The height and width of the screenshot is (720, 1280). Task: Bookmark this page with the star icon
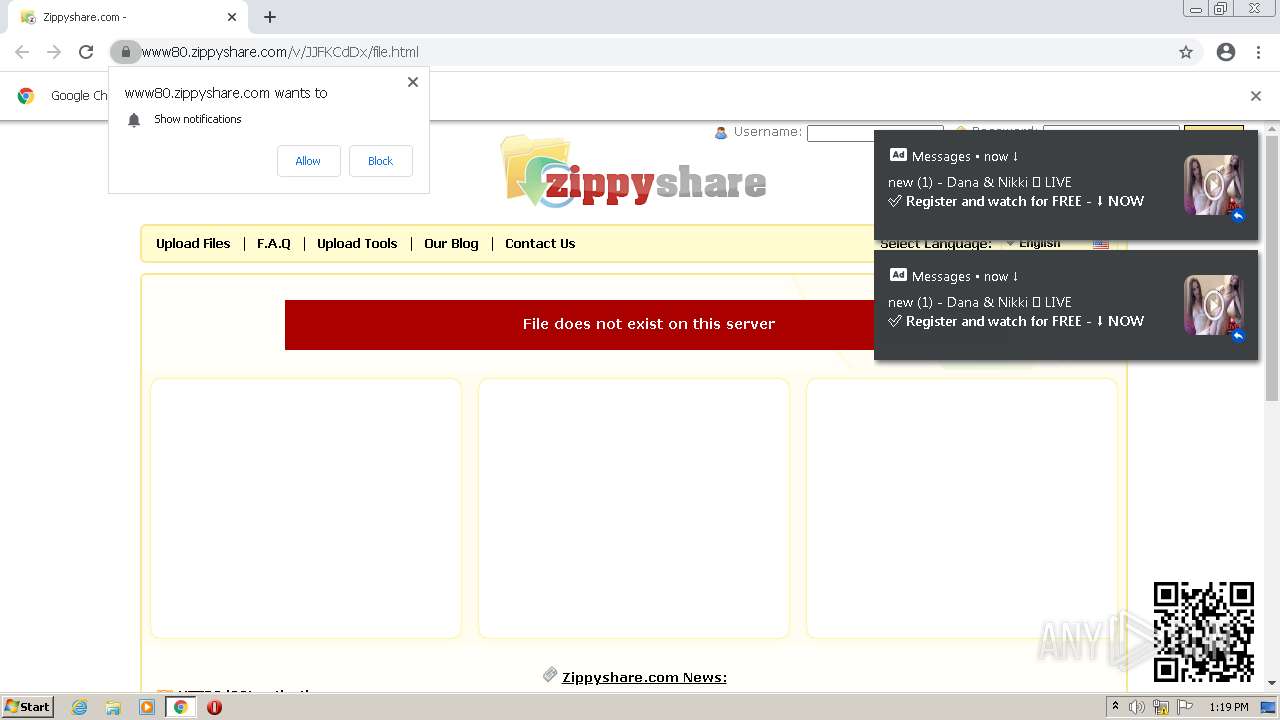click(1186, 52)
